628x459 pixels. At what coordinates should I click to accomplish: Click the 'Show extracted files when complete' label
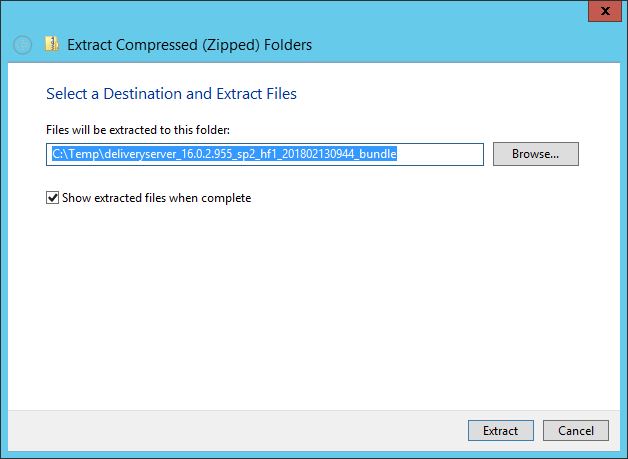click(x=157, y=198)
